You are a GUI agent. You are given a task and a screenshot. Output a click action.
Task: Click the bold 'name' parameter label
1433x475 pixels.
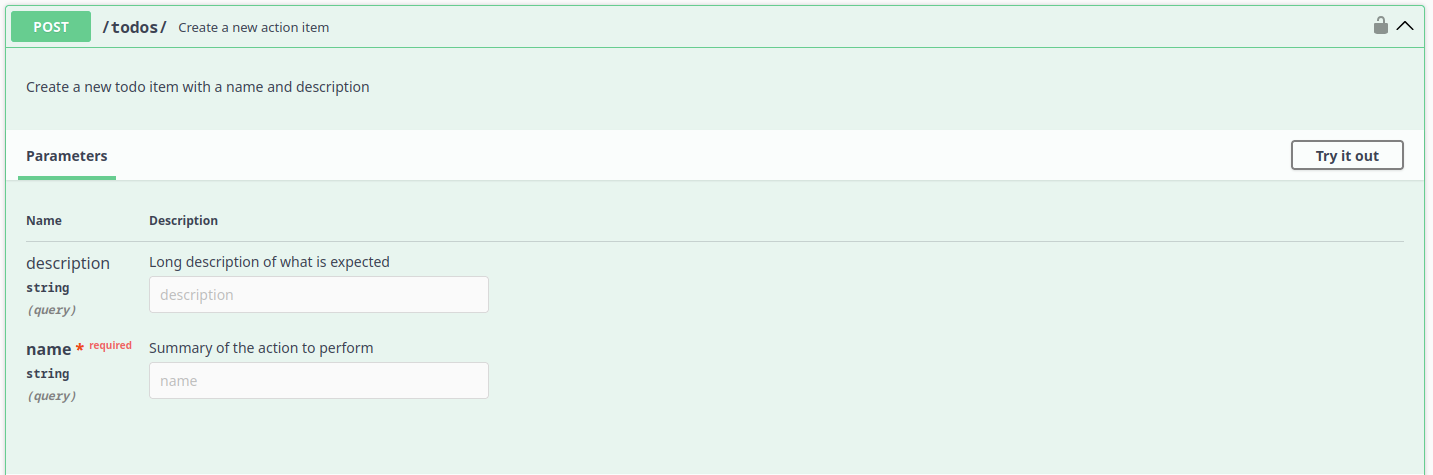click(x=48, y=349)
